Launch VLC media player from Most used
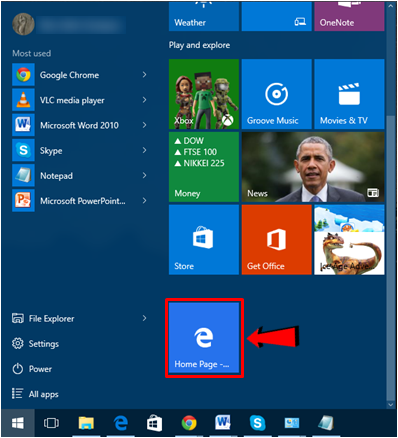This screenshot has width=398, height=438. (x=79, y=100)
